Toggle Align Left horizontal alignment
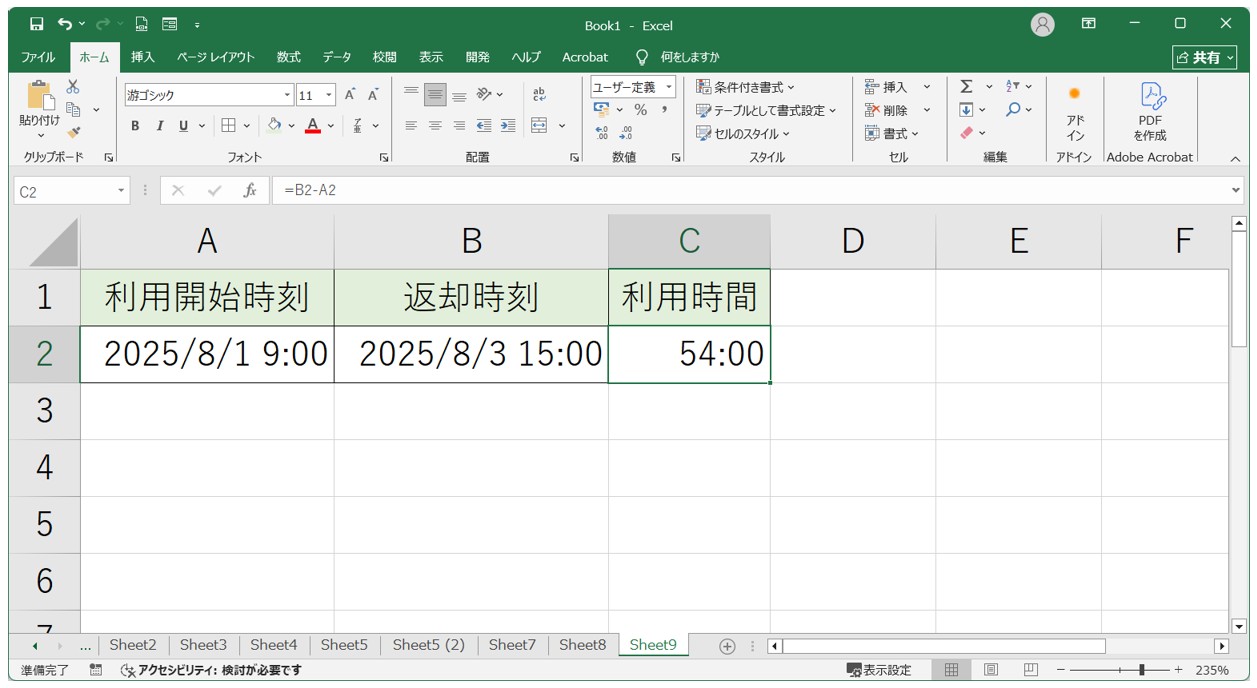 411,126
